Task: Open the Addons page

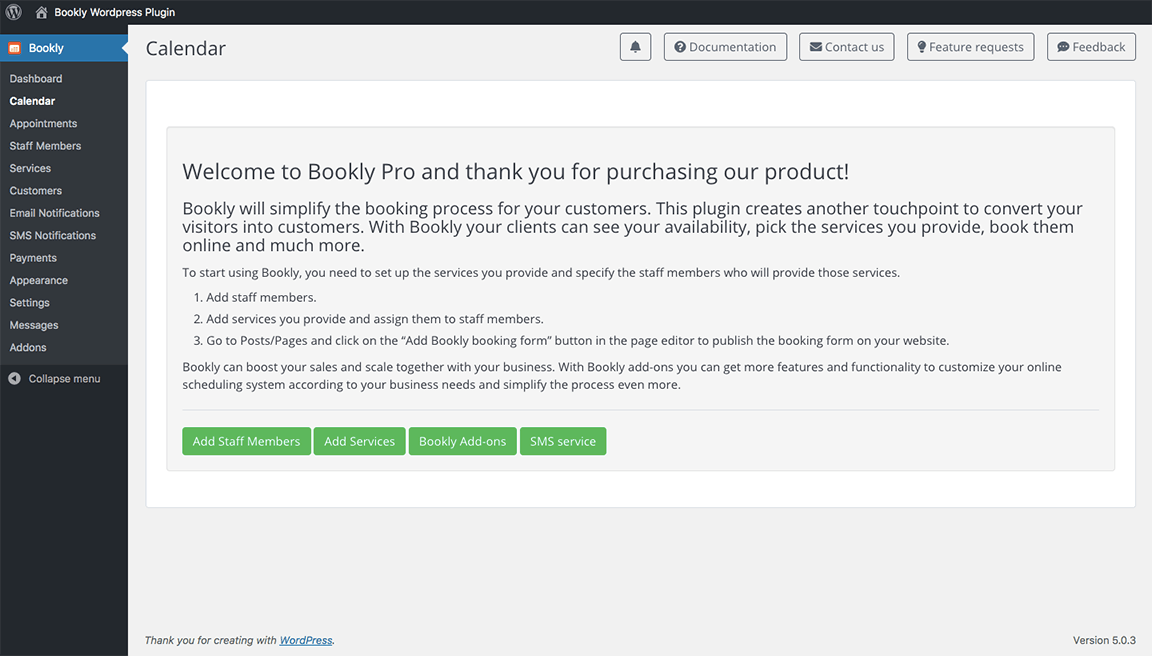Action: (28, 347)
